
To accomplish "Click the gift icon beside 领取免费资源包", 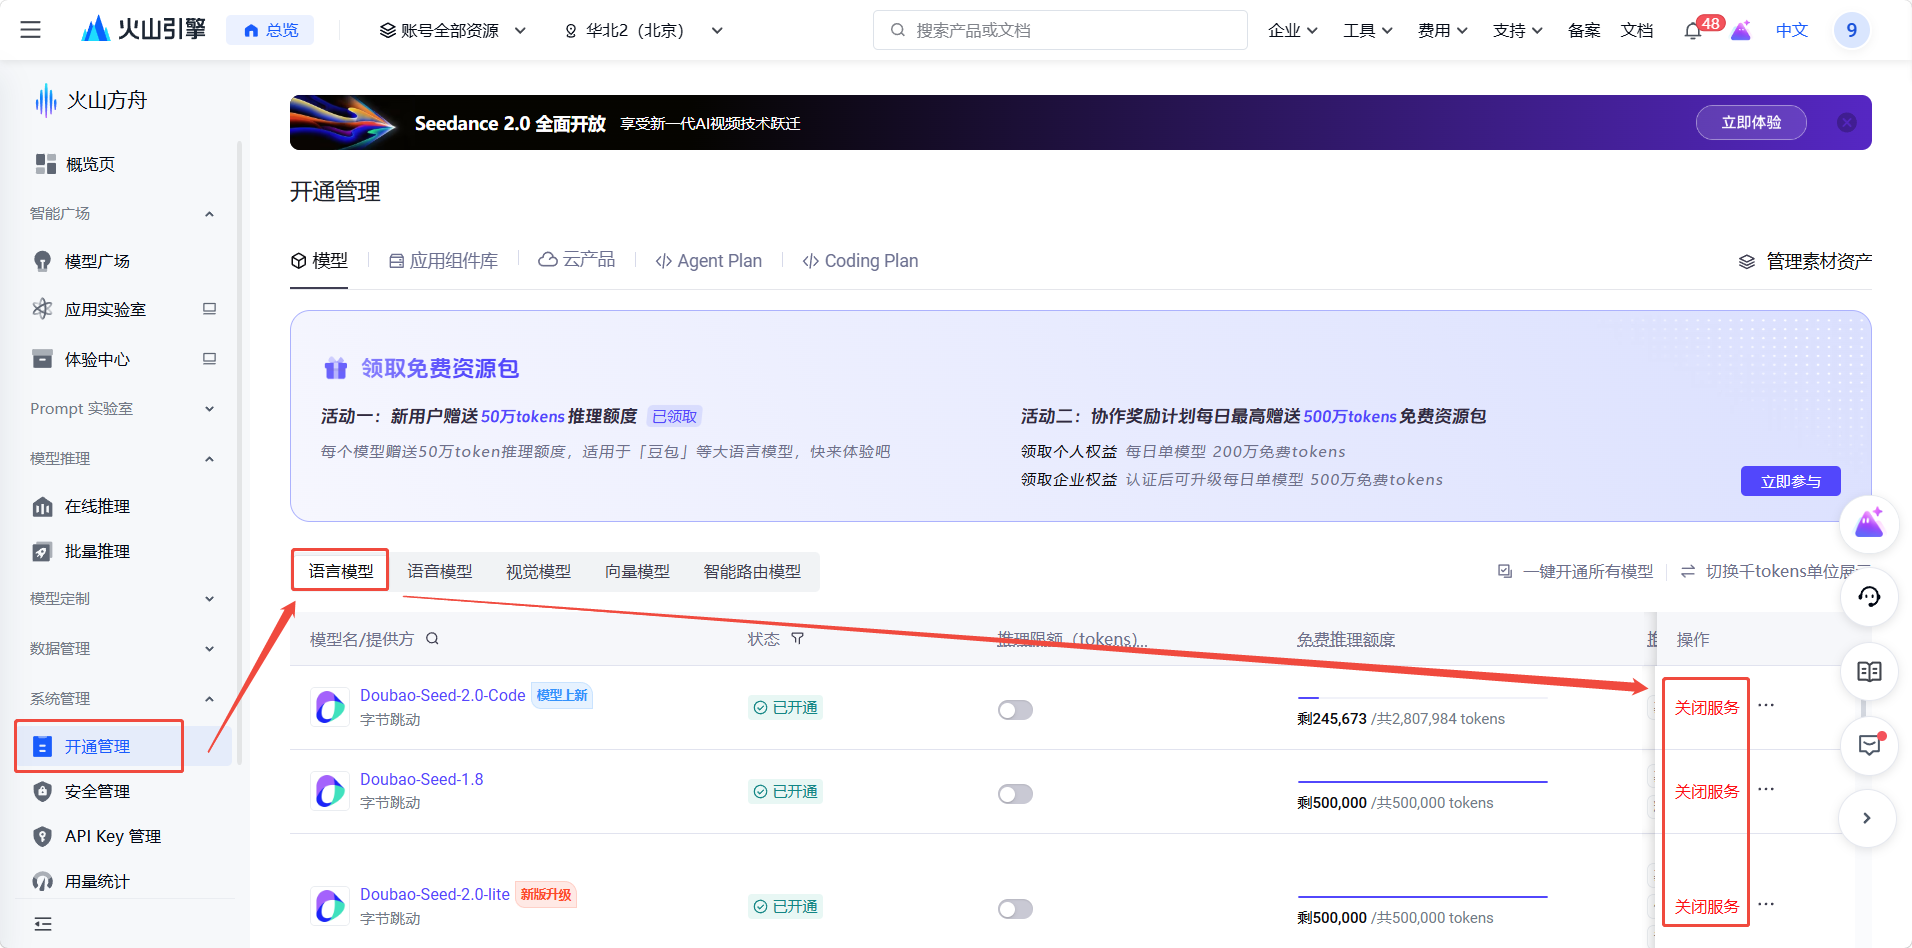I will [x=336, y=368].
